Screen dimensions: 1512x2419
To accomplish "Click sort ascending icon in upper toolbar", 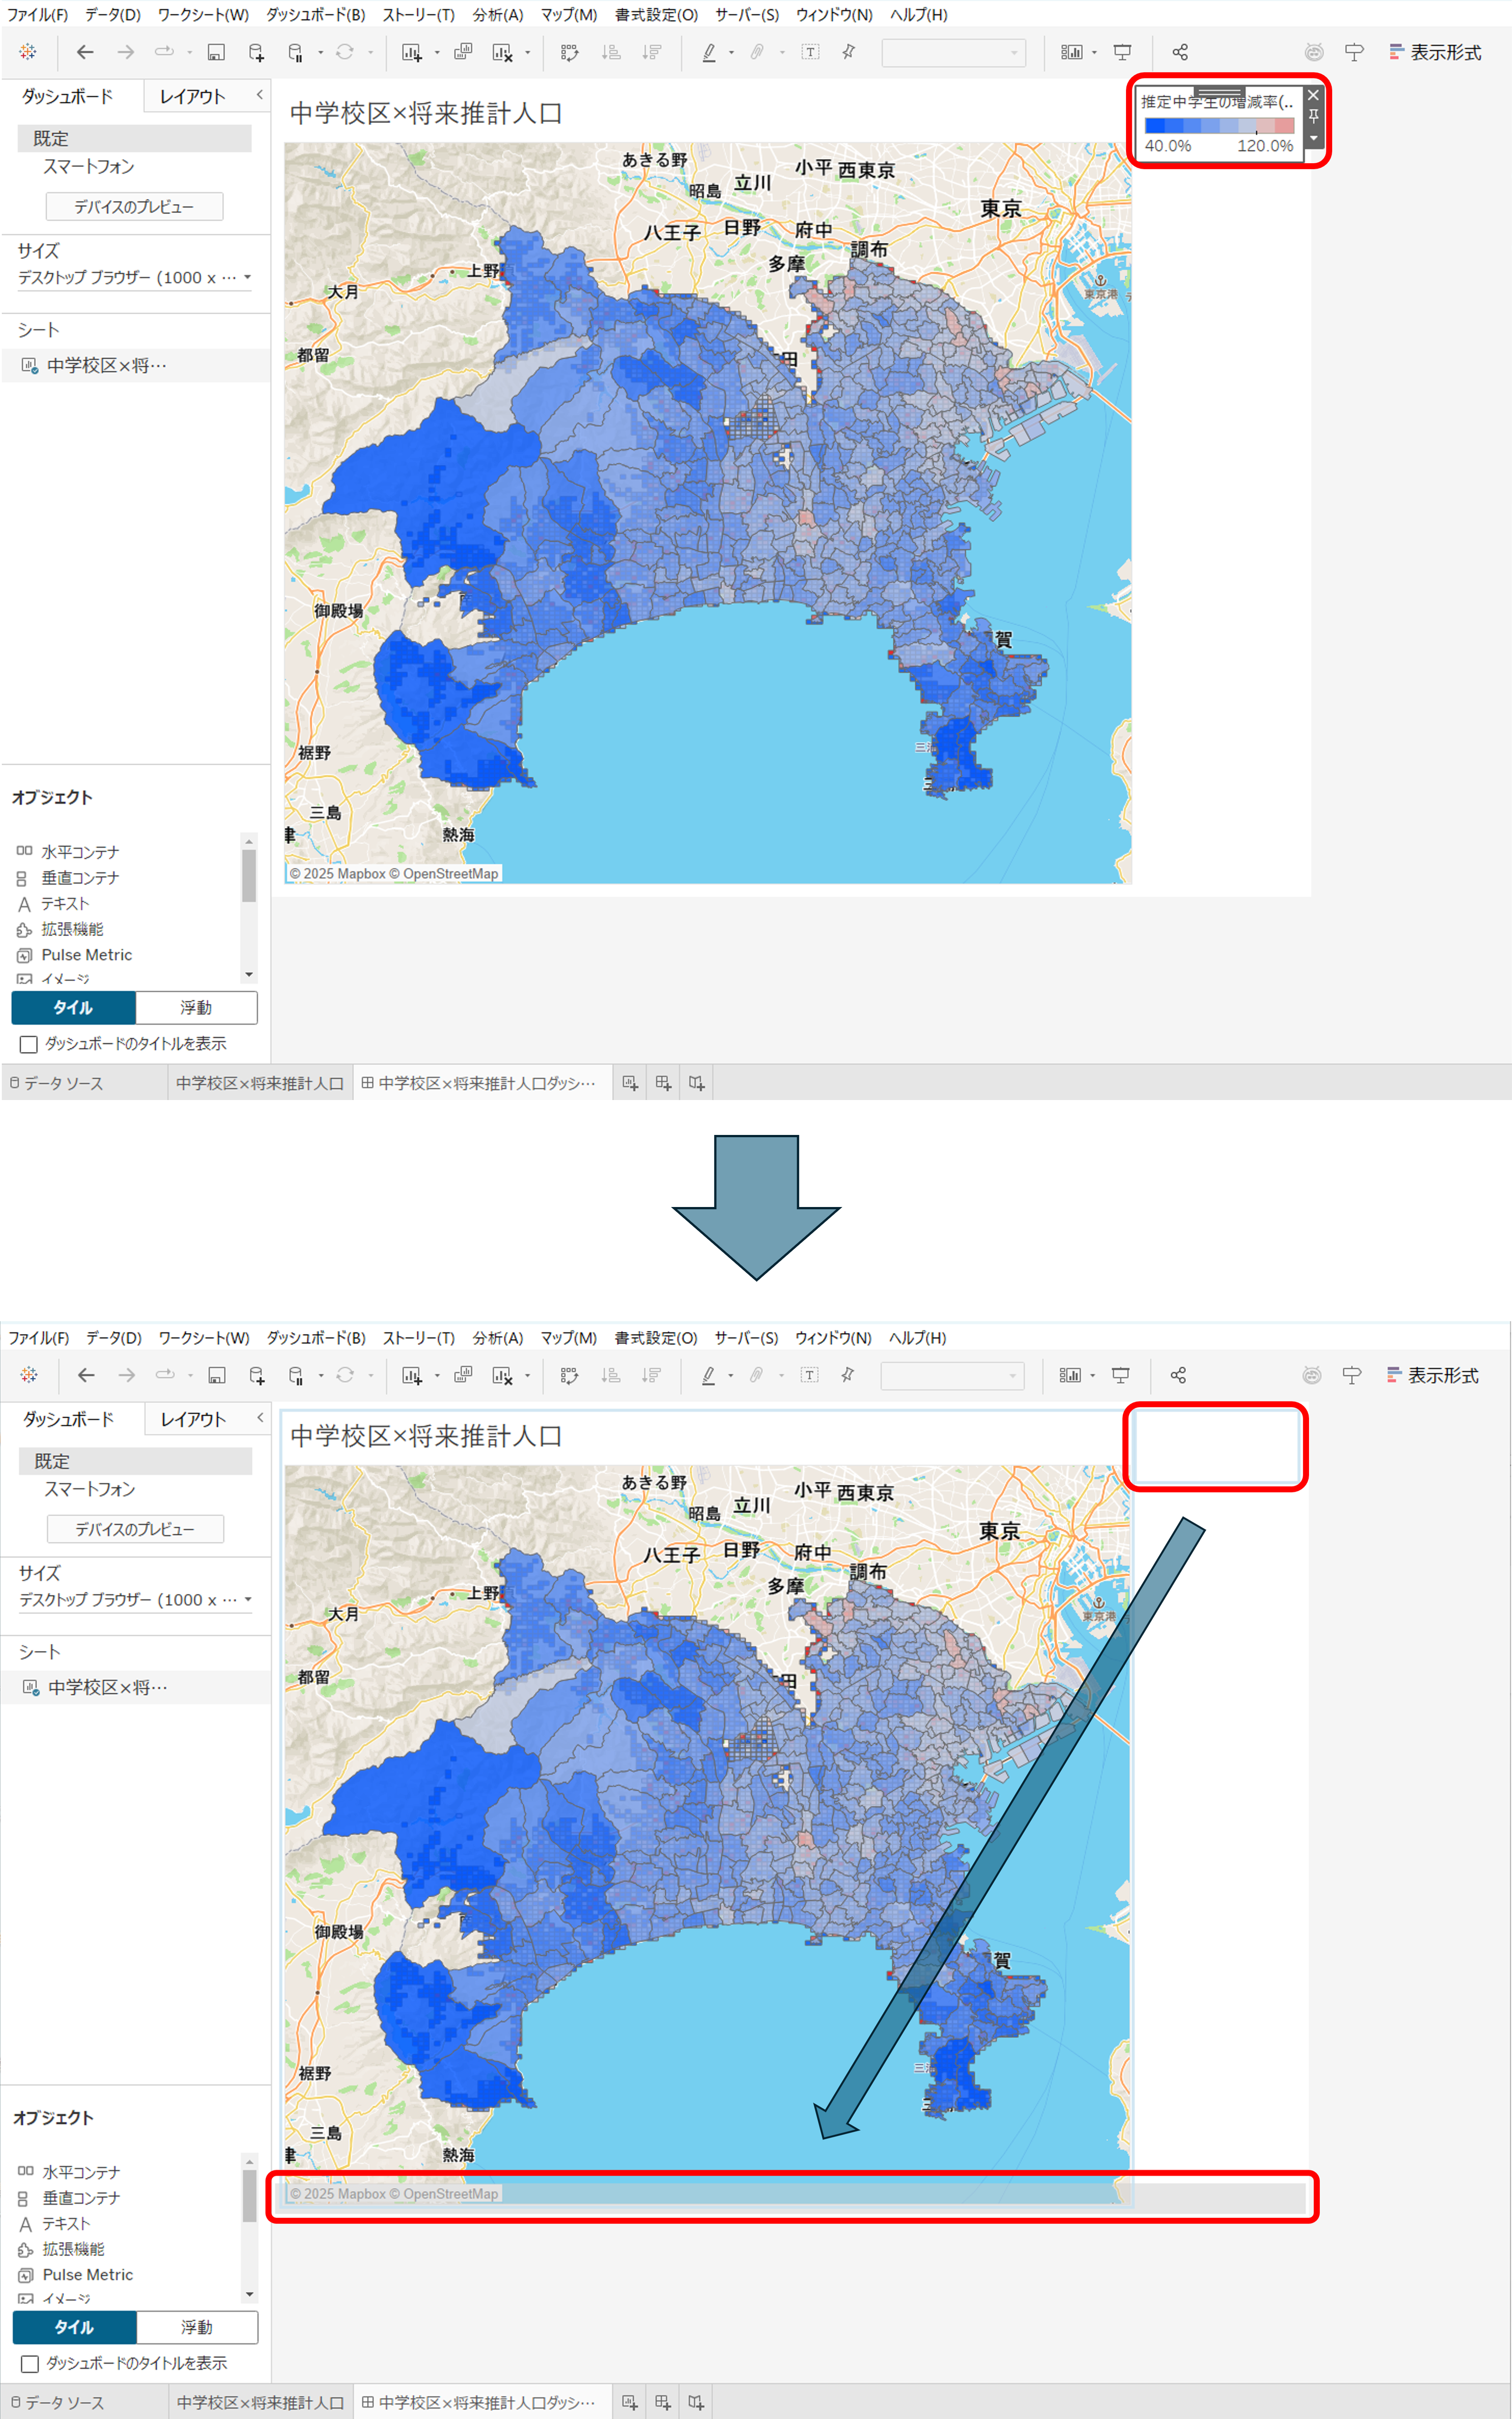I will 611,52.
